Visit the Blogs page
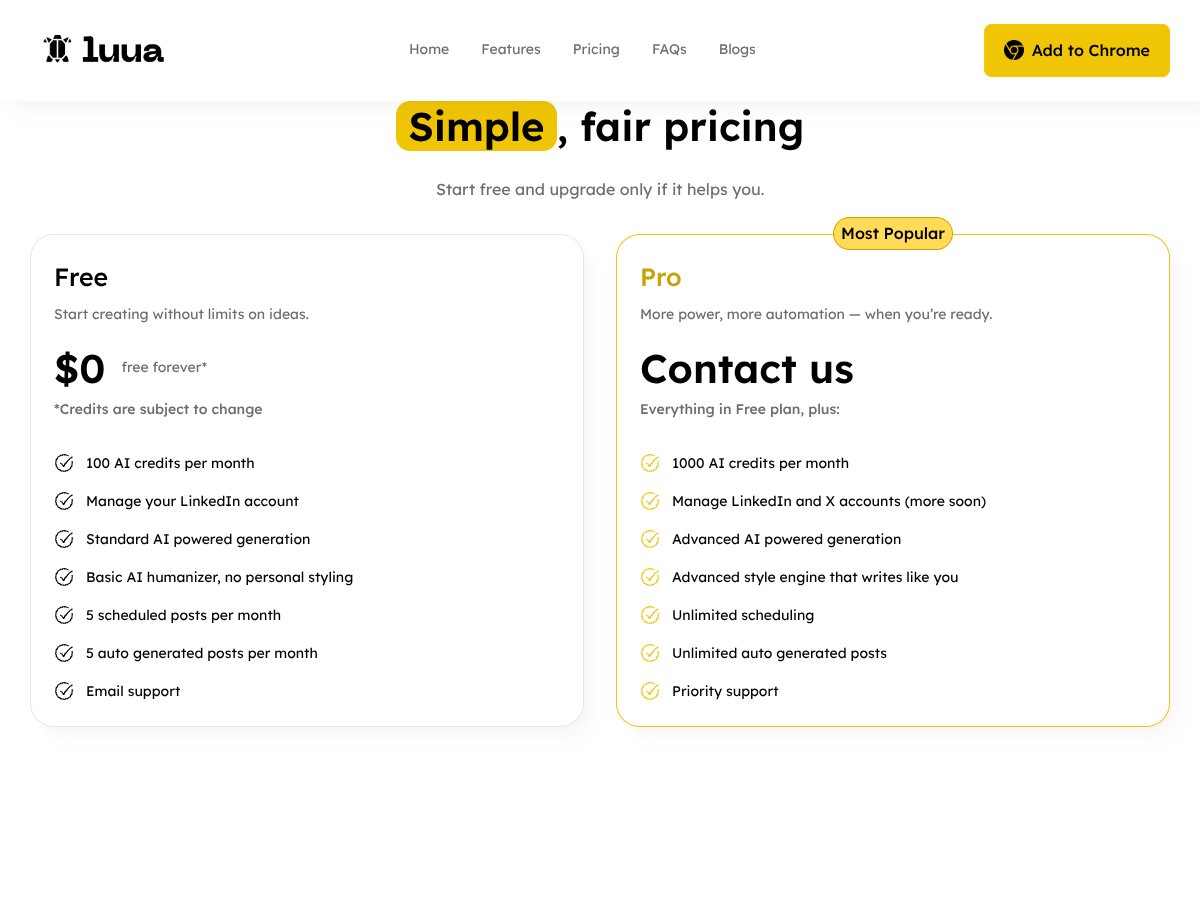The width and height of the screenshot is (1200, 900). click(737, 49)
